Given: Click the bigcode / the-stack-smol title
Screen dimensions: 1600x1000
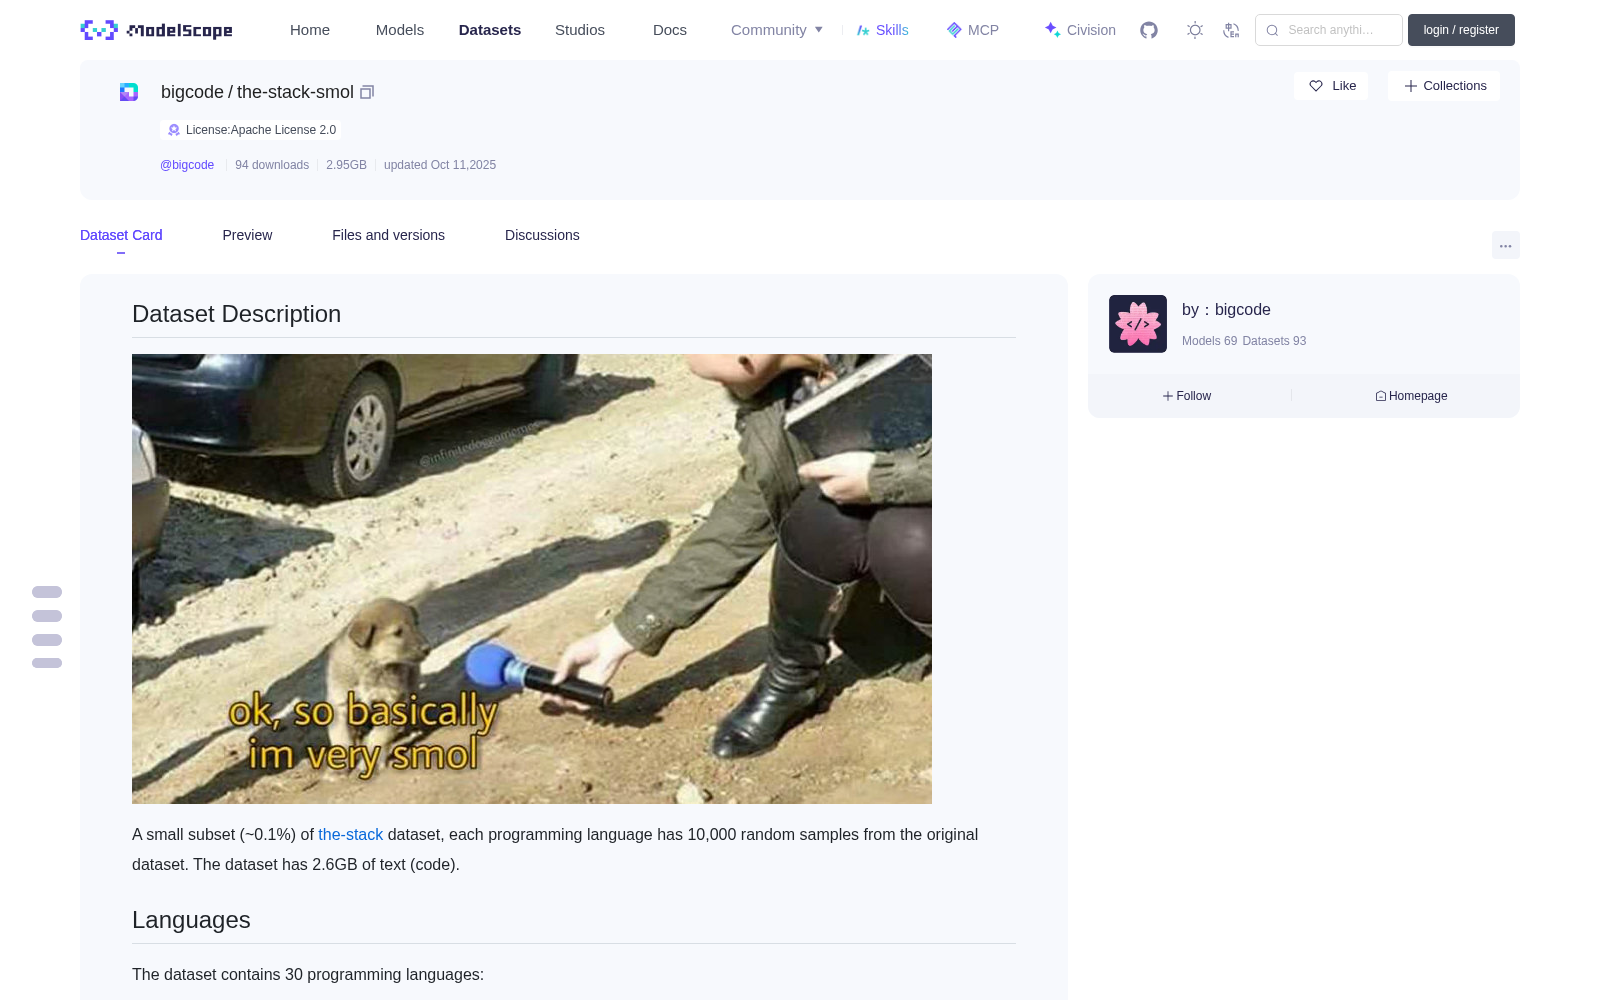Looking at the screenshot, I should point(257,92).
